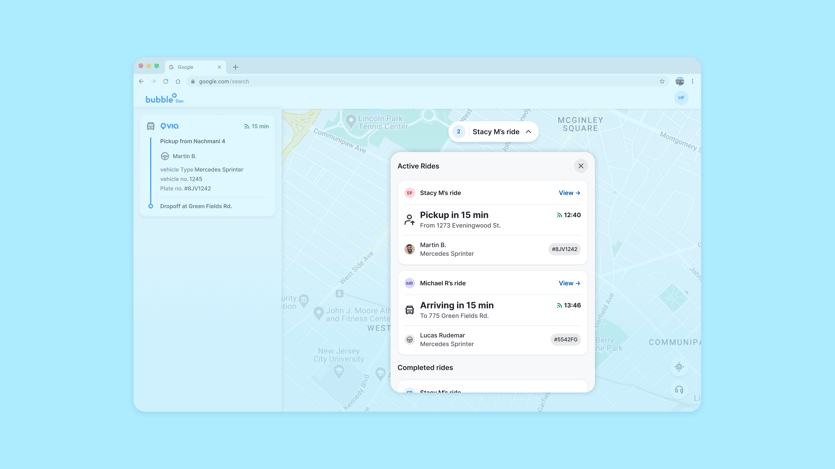The width and height of the screenshot is (835, 469).
Task: Click the bus icon in Via card
Action: pyautogui.click(x=151, y=127)
